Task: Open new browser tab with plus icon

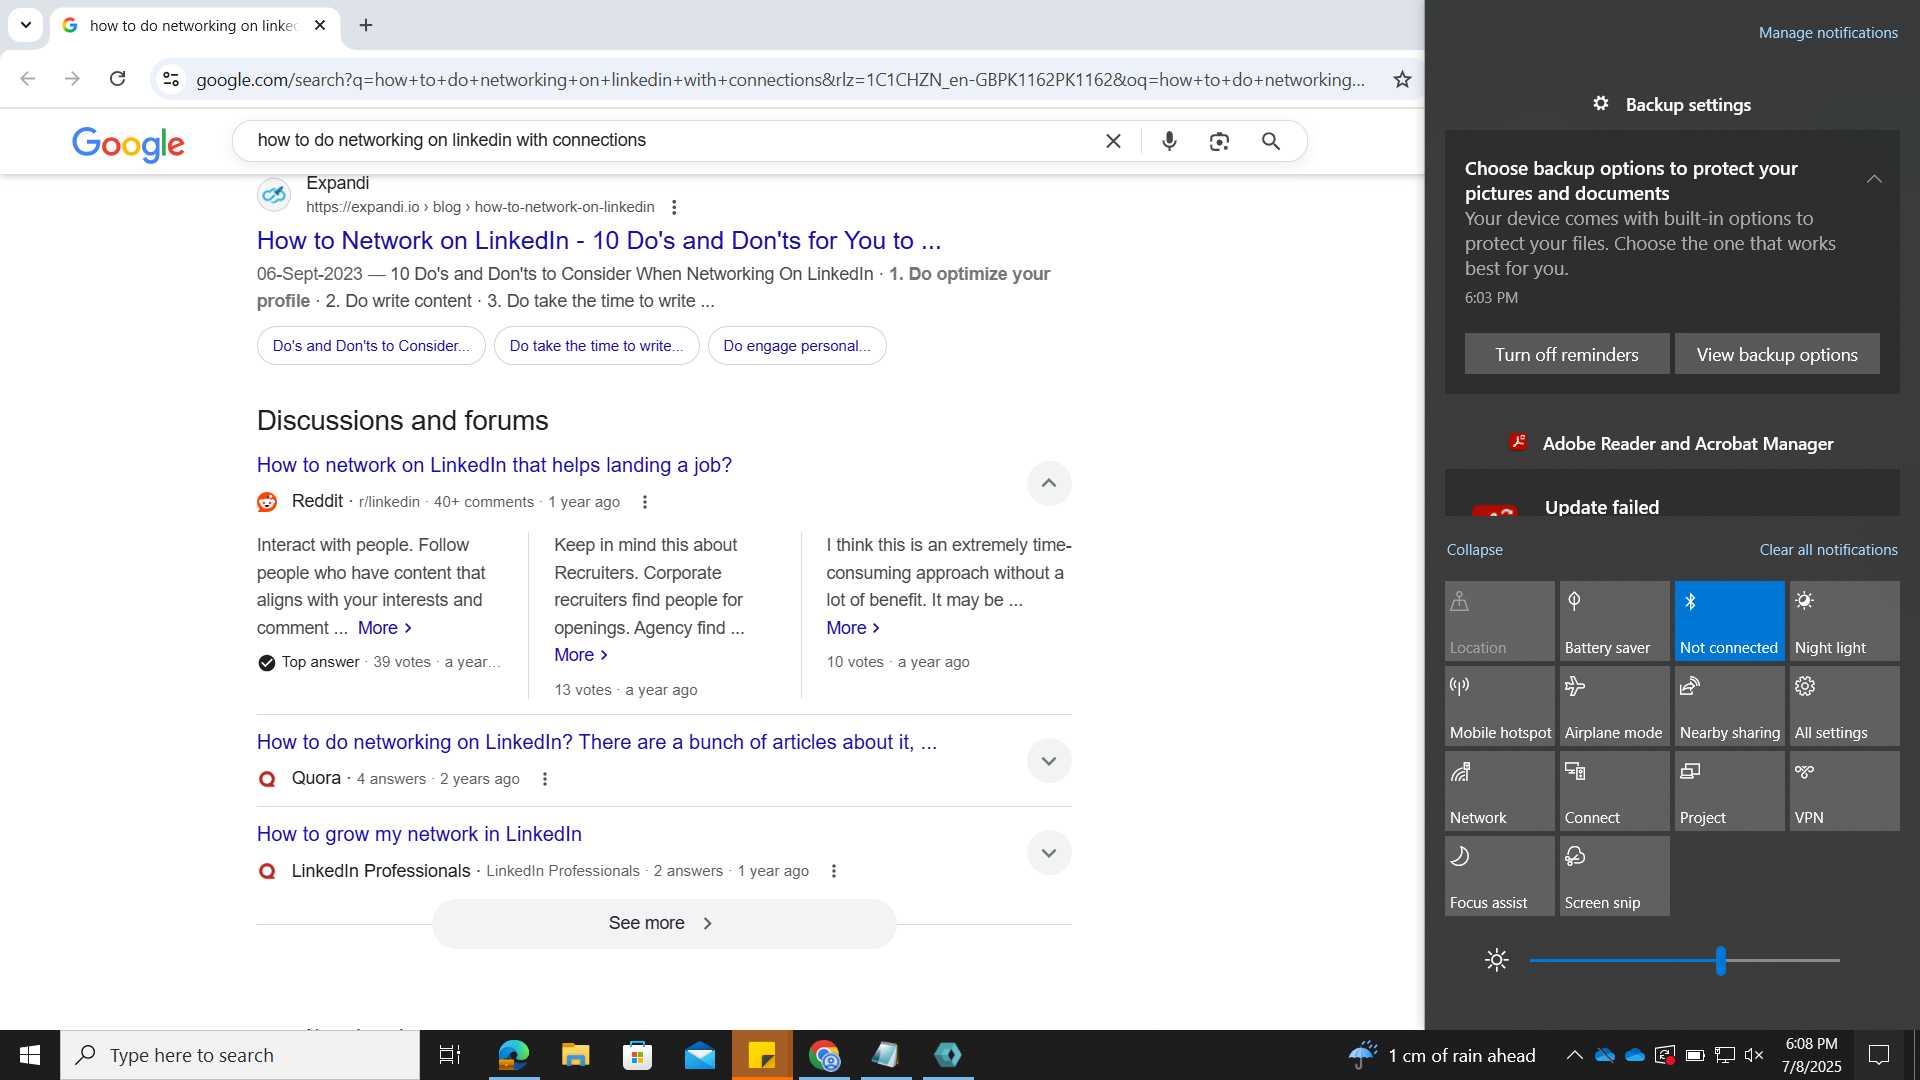Action: 366,25
